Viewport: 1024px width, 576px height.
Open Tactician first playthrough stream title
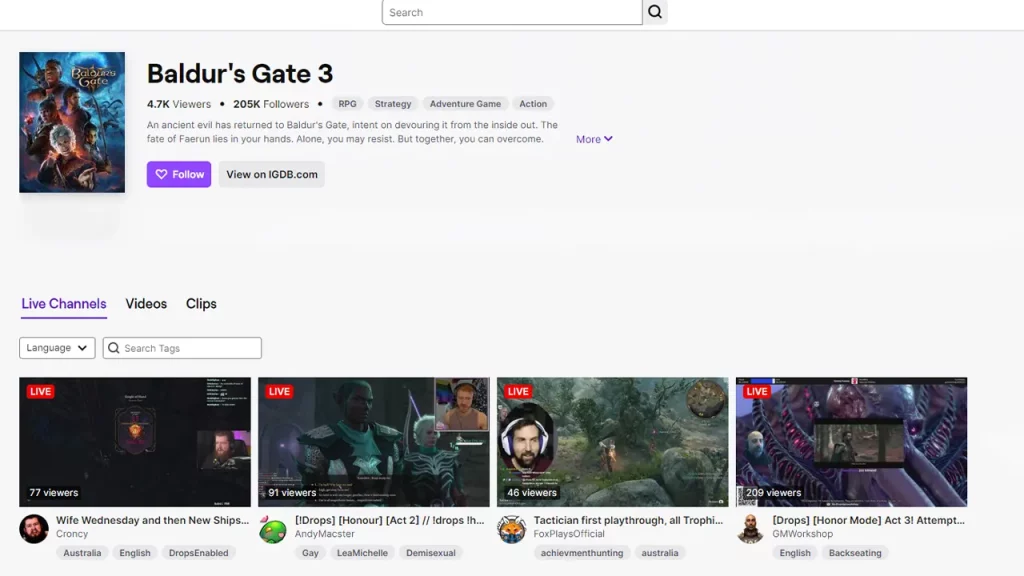pyautogui.click(x=628, y=520)
